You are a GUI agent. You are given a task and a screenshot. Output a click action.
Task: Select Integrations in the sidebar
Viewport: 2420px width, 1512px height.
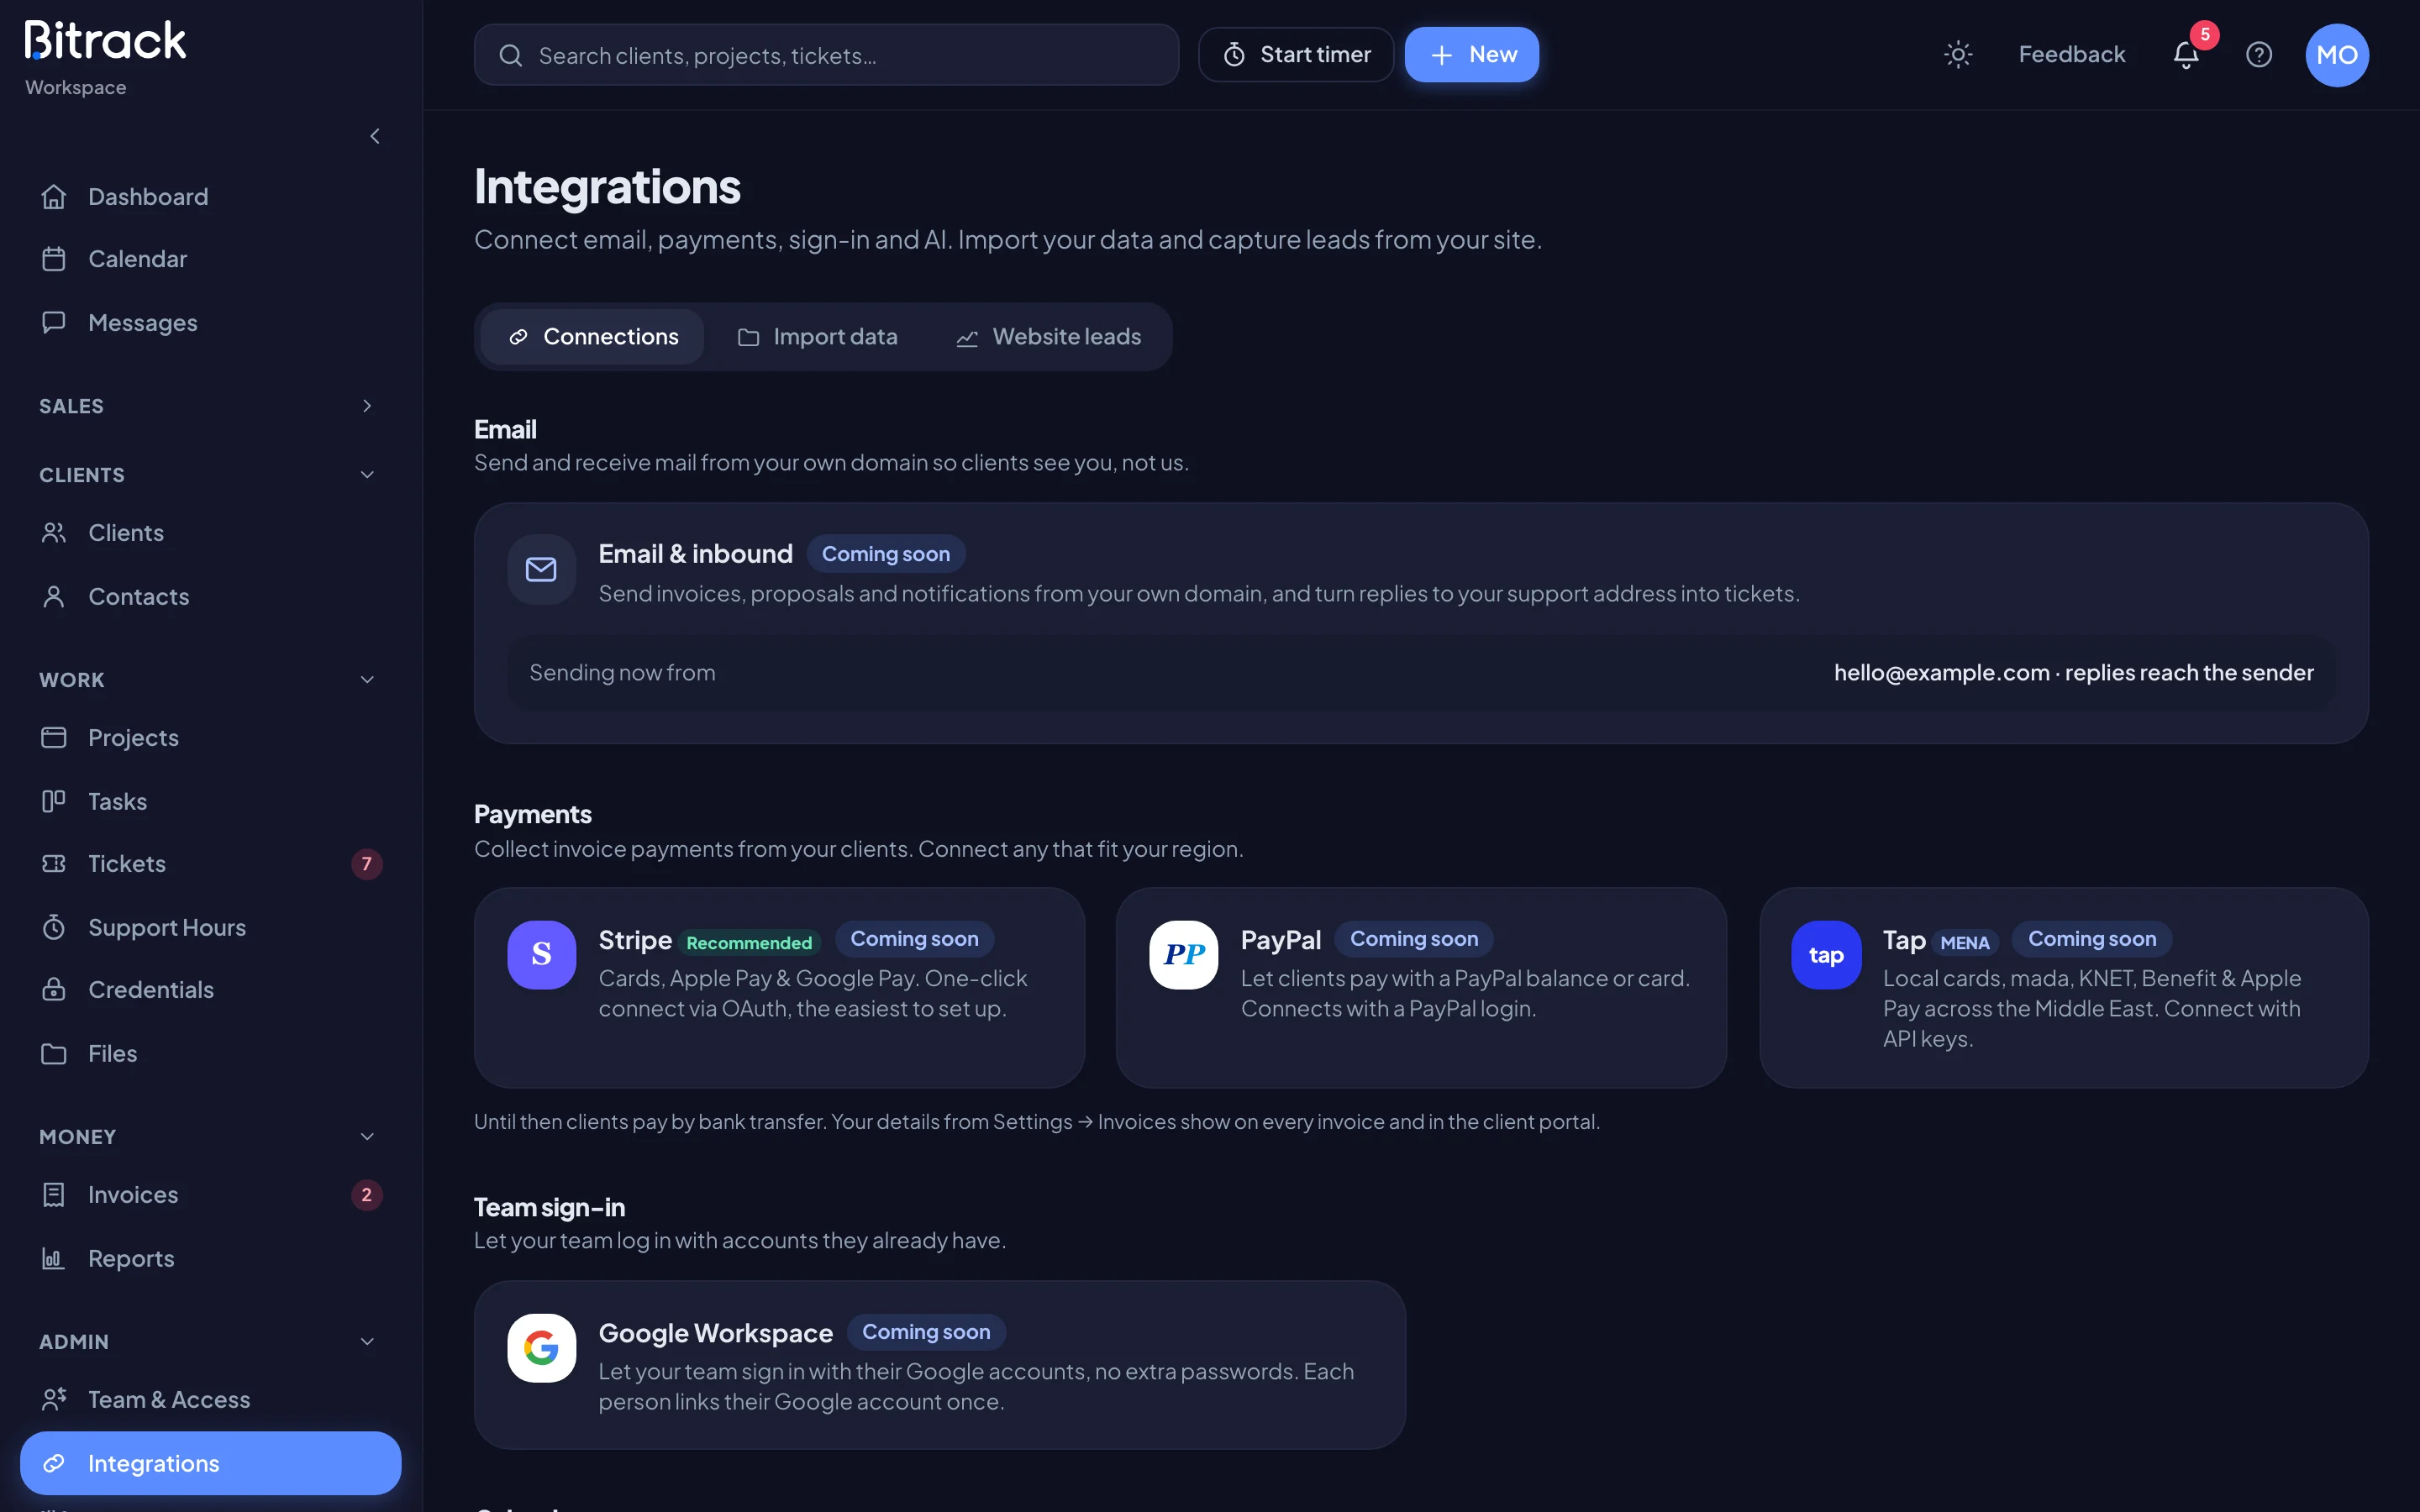[x=210, y=1464]
